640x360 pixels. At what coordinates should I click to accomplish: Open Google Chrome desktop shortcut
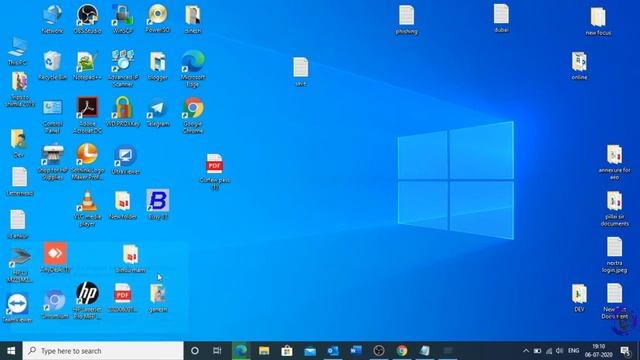click(x=193, y=115)
